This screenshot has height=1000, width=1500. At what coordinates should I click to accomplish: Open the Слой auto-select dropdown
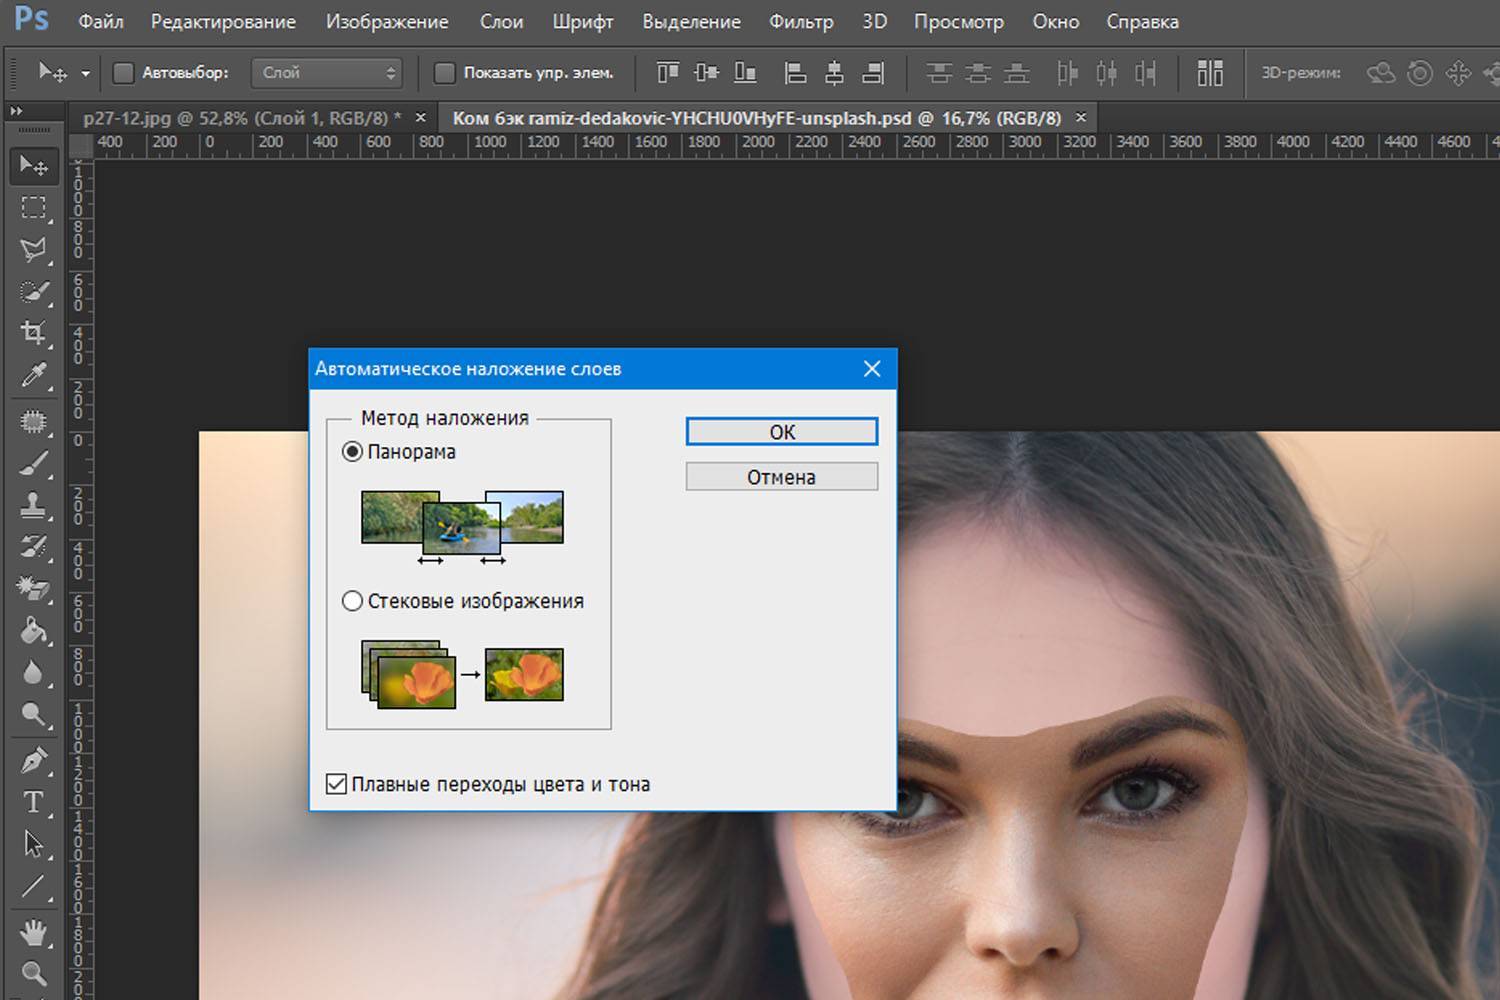[x=326, y=73]
